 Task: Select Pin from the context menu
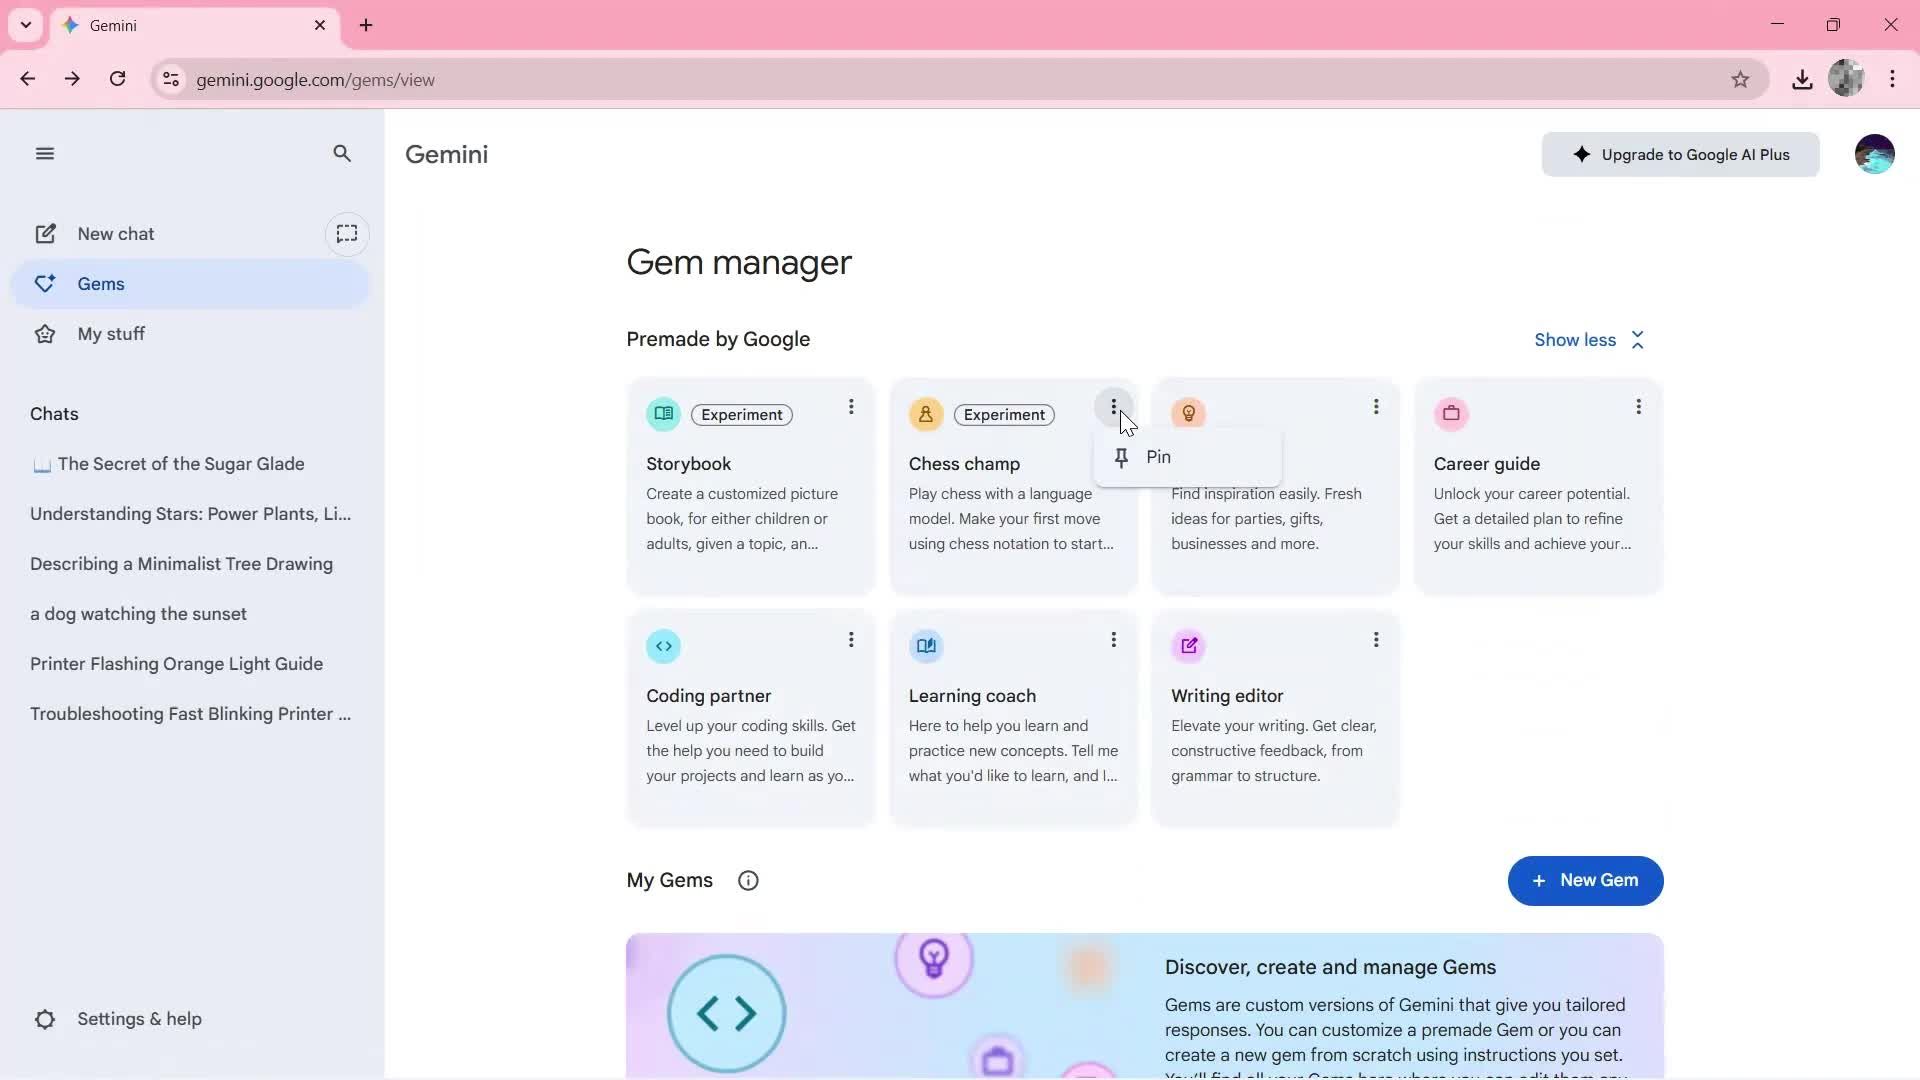coord(1156,457)
